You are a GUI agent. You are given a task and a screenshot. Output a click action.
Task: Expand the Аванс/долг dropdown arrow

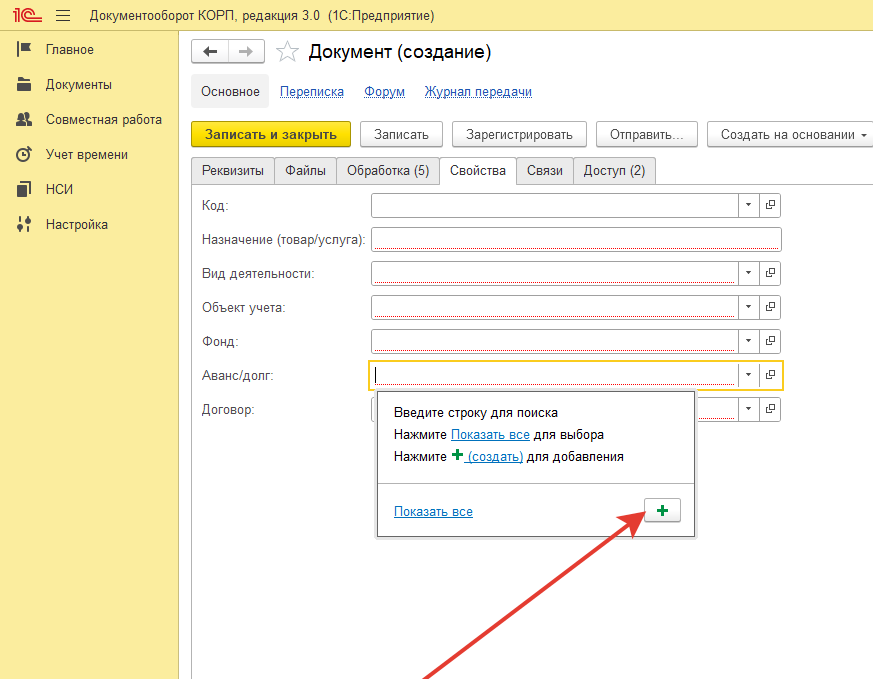749,375
